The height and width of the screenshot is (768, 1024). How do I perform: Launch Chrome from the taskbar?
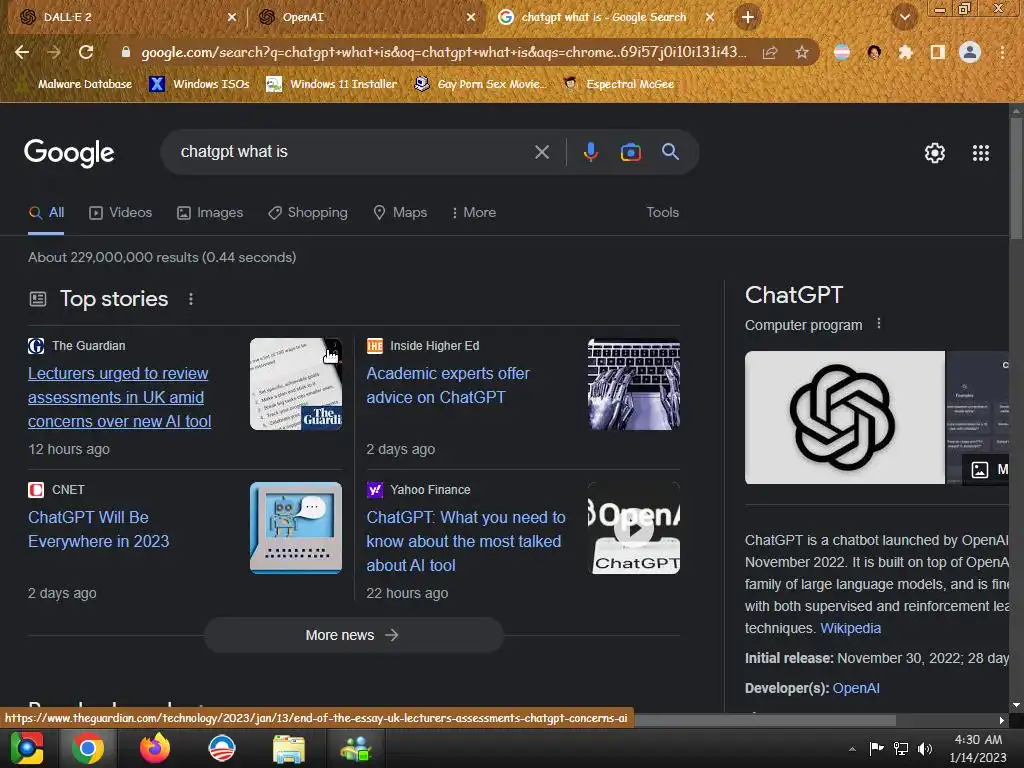[x=88, y=748]
